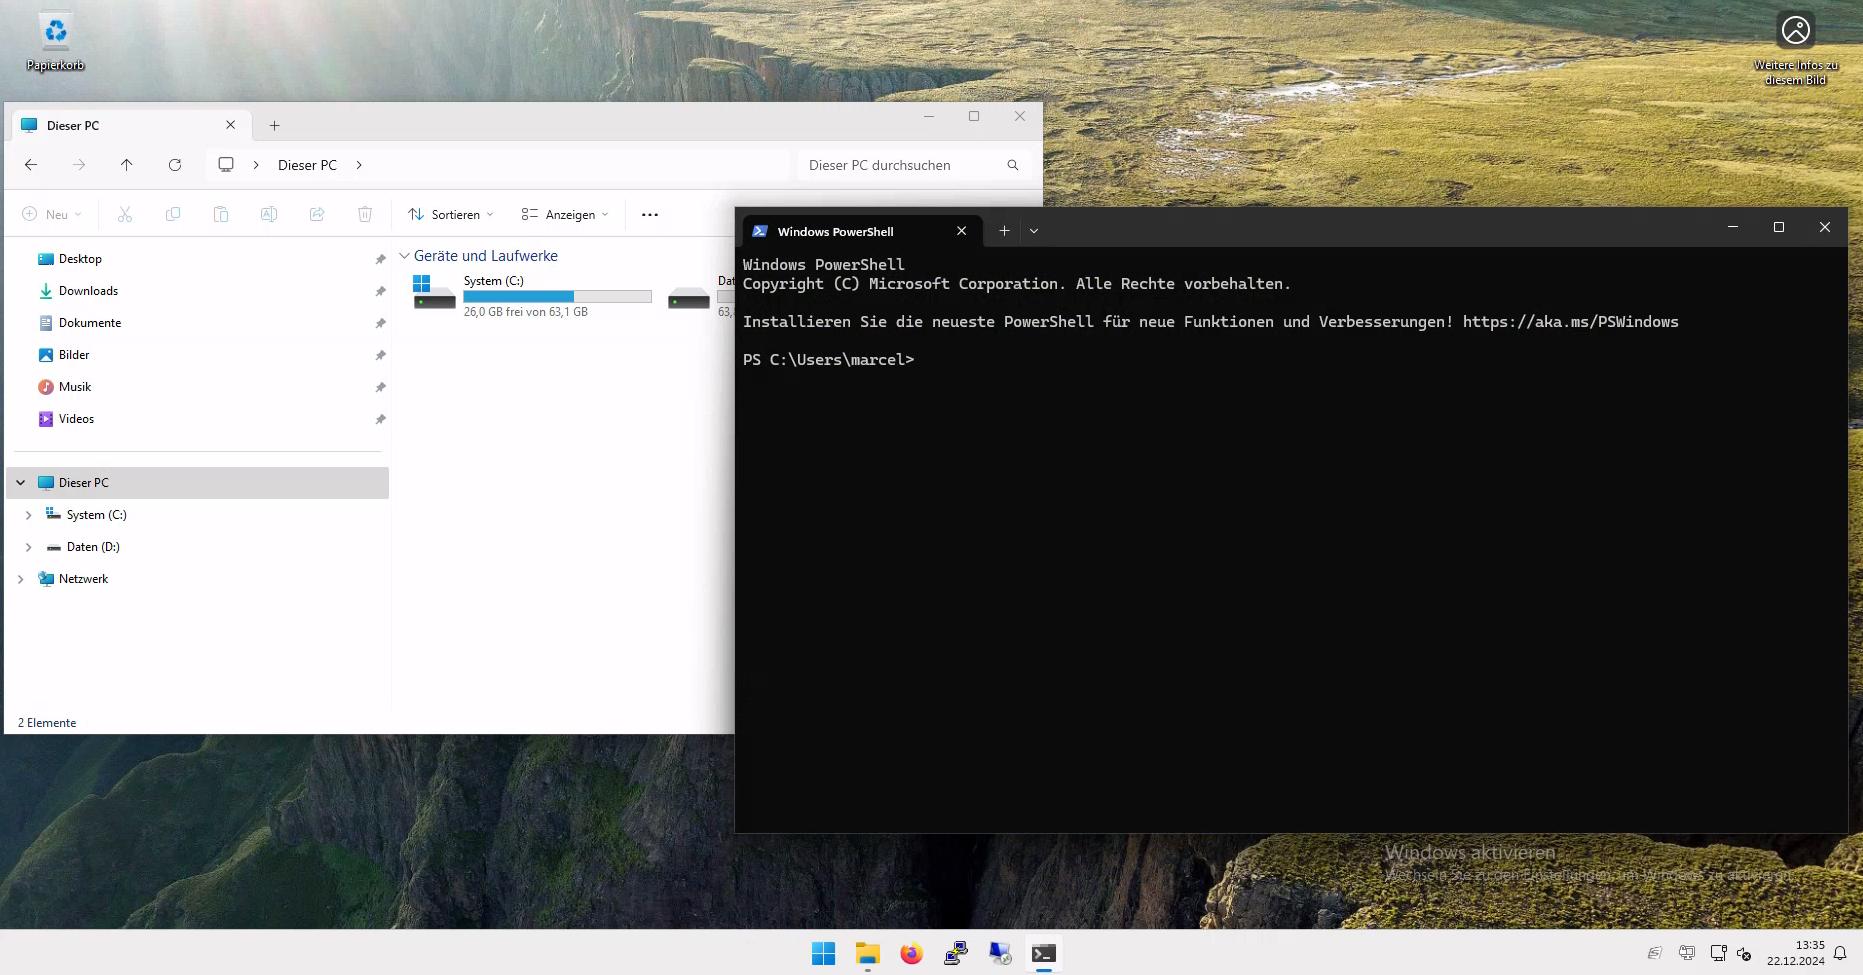This screenshot has height=975, width=1863.
Task: Click the back navigation arrow
Action: (x=31, y=165)
